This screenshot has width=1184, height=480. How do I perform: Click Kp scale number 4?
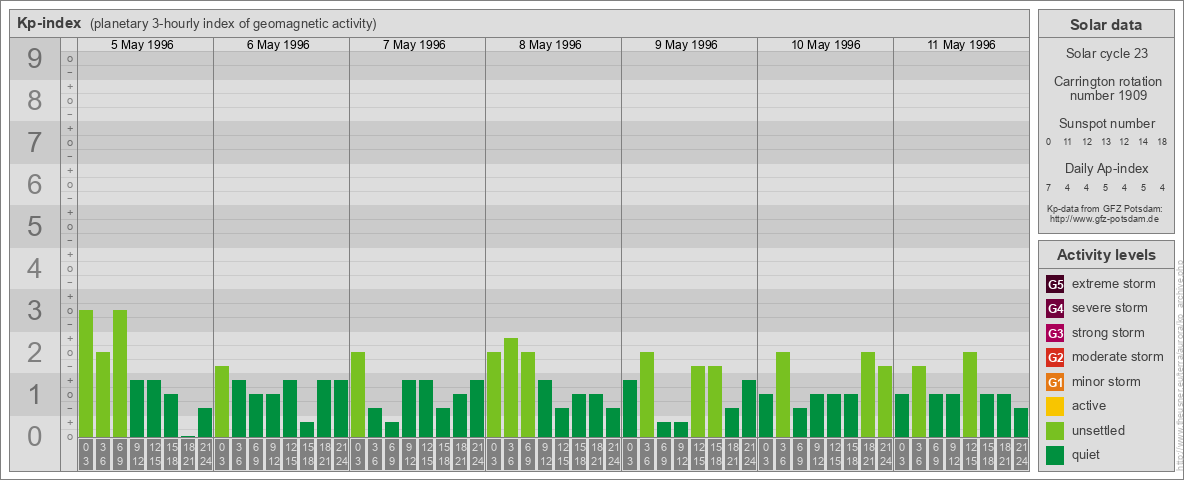click(x=34, y=269)
